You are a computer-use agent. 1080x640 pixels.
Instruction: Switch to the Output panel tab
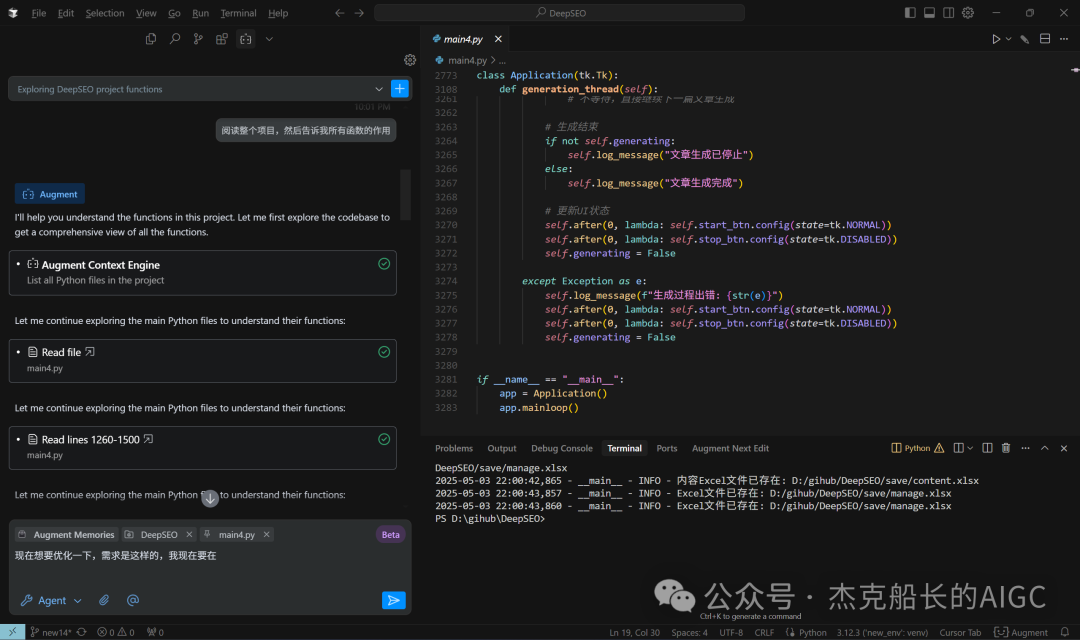pos(501,448)
